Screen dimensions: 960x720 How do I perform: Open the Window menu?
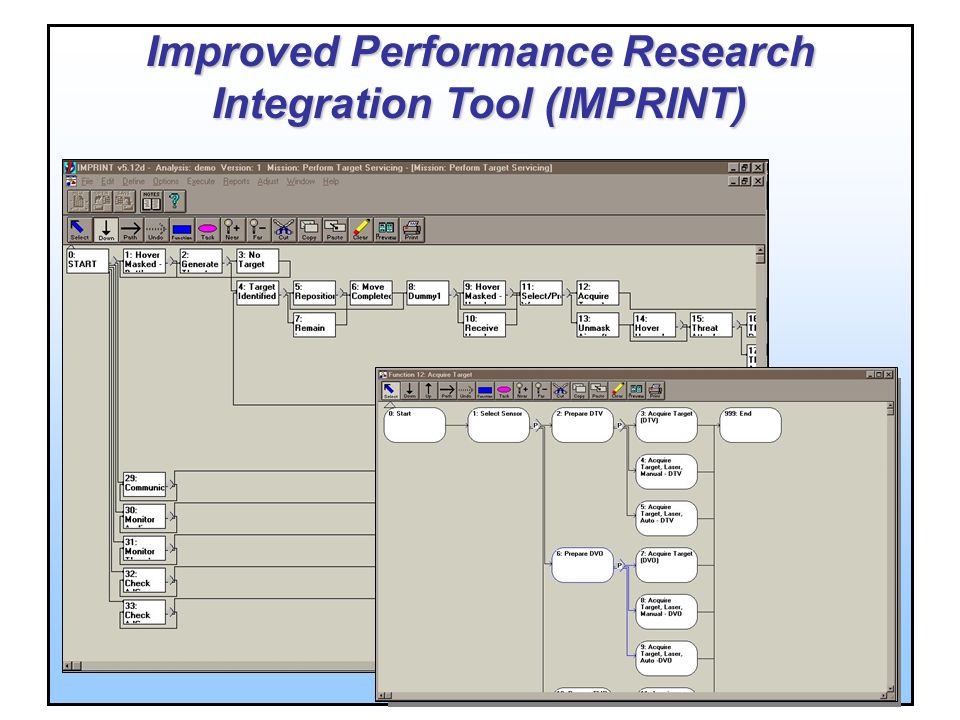301,181
